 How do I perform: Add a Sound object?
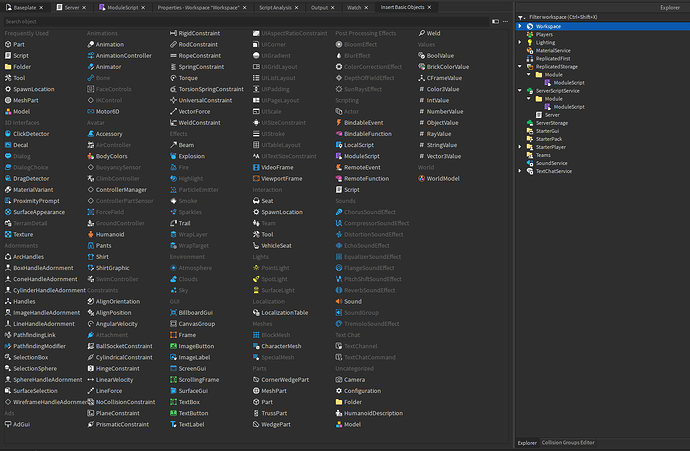[349, 301]
